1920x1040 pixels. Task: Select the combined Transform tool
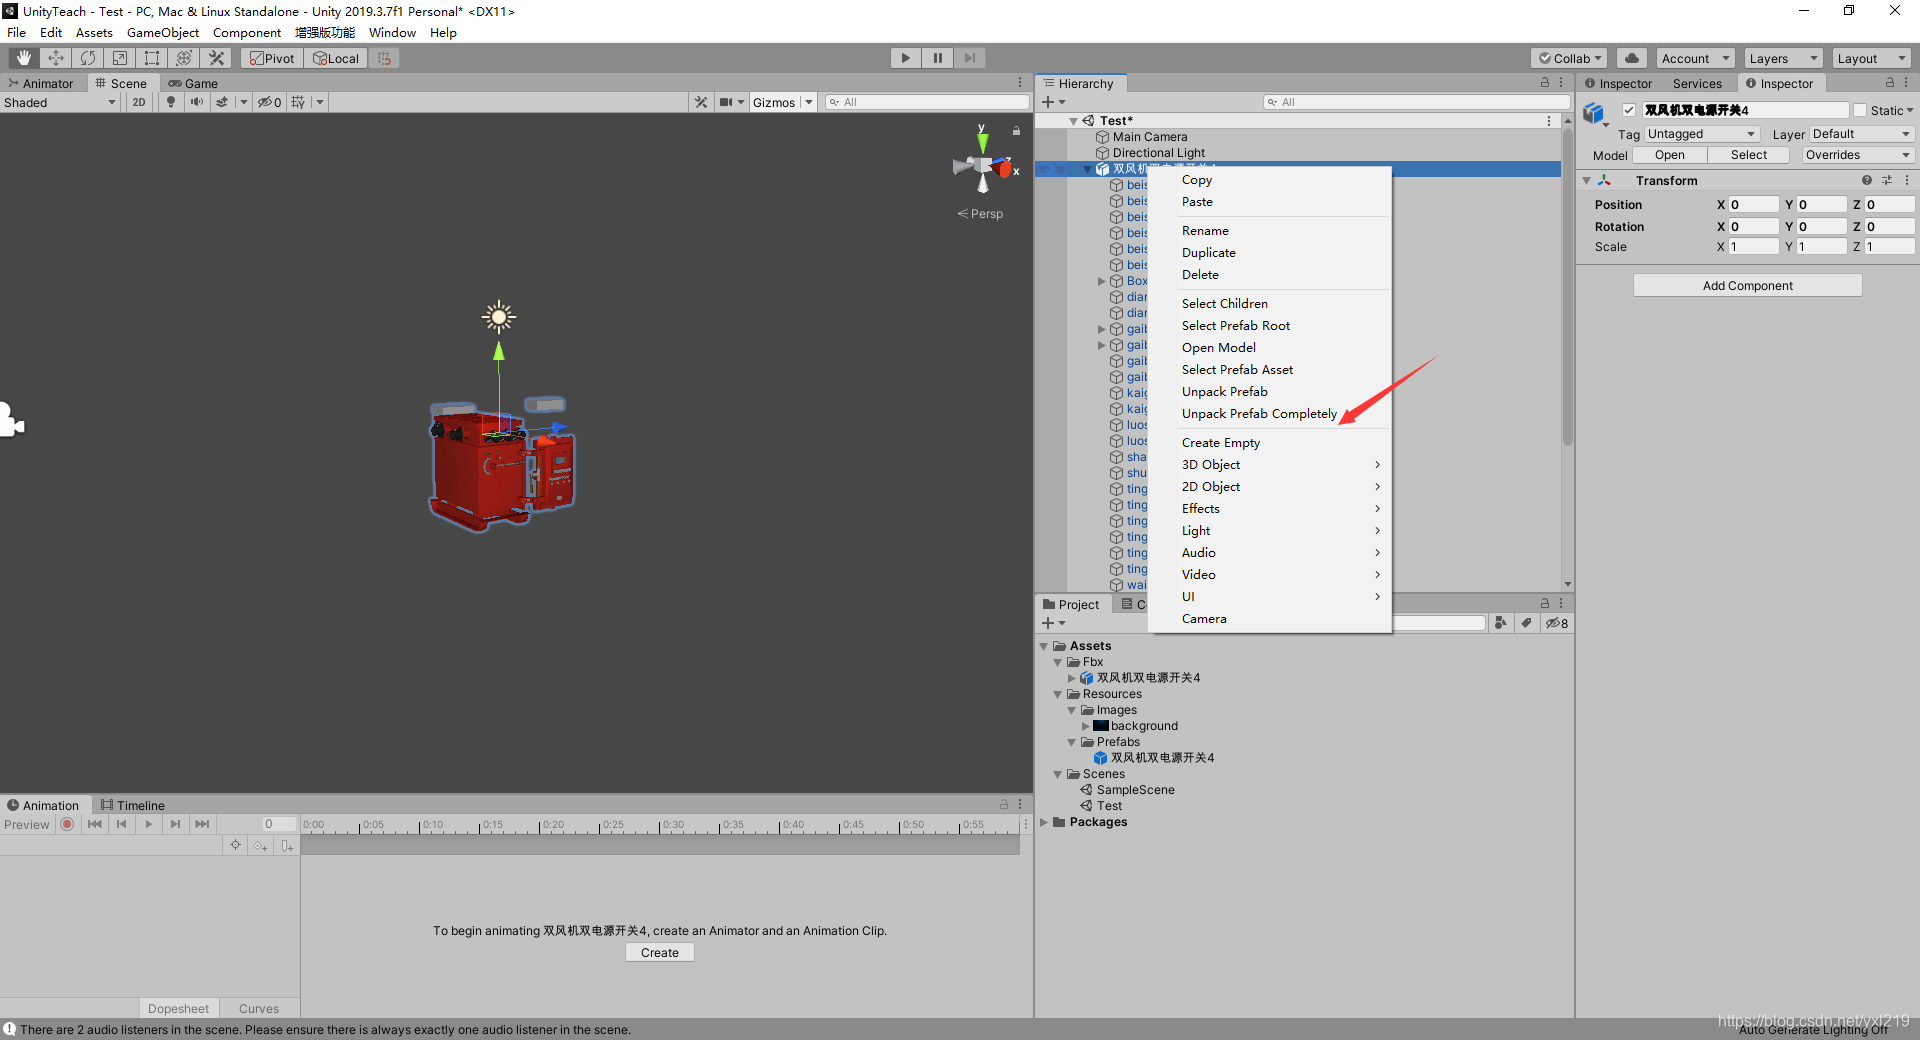click(x=184, y=58)
